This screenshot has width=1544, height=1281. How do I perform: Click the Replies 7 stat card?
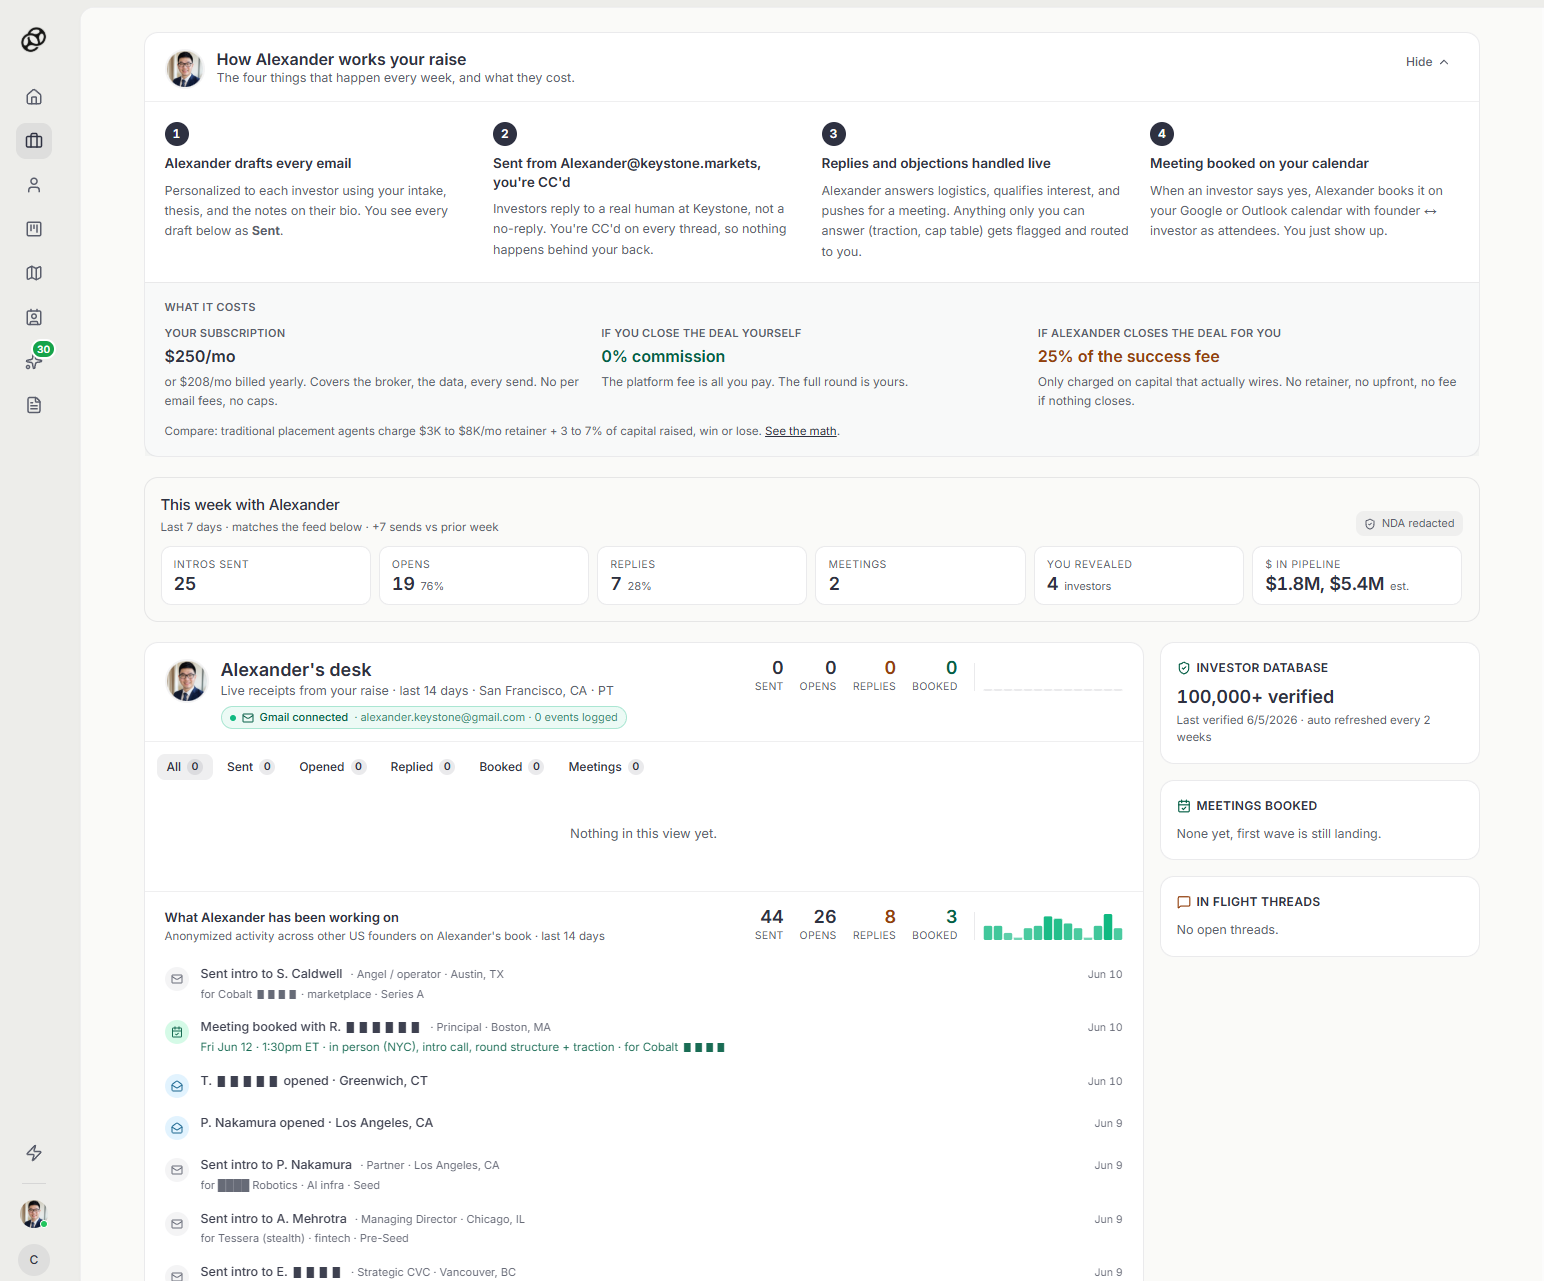tap(701, 575)
